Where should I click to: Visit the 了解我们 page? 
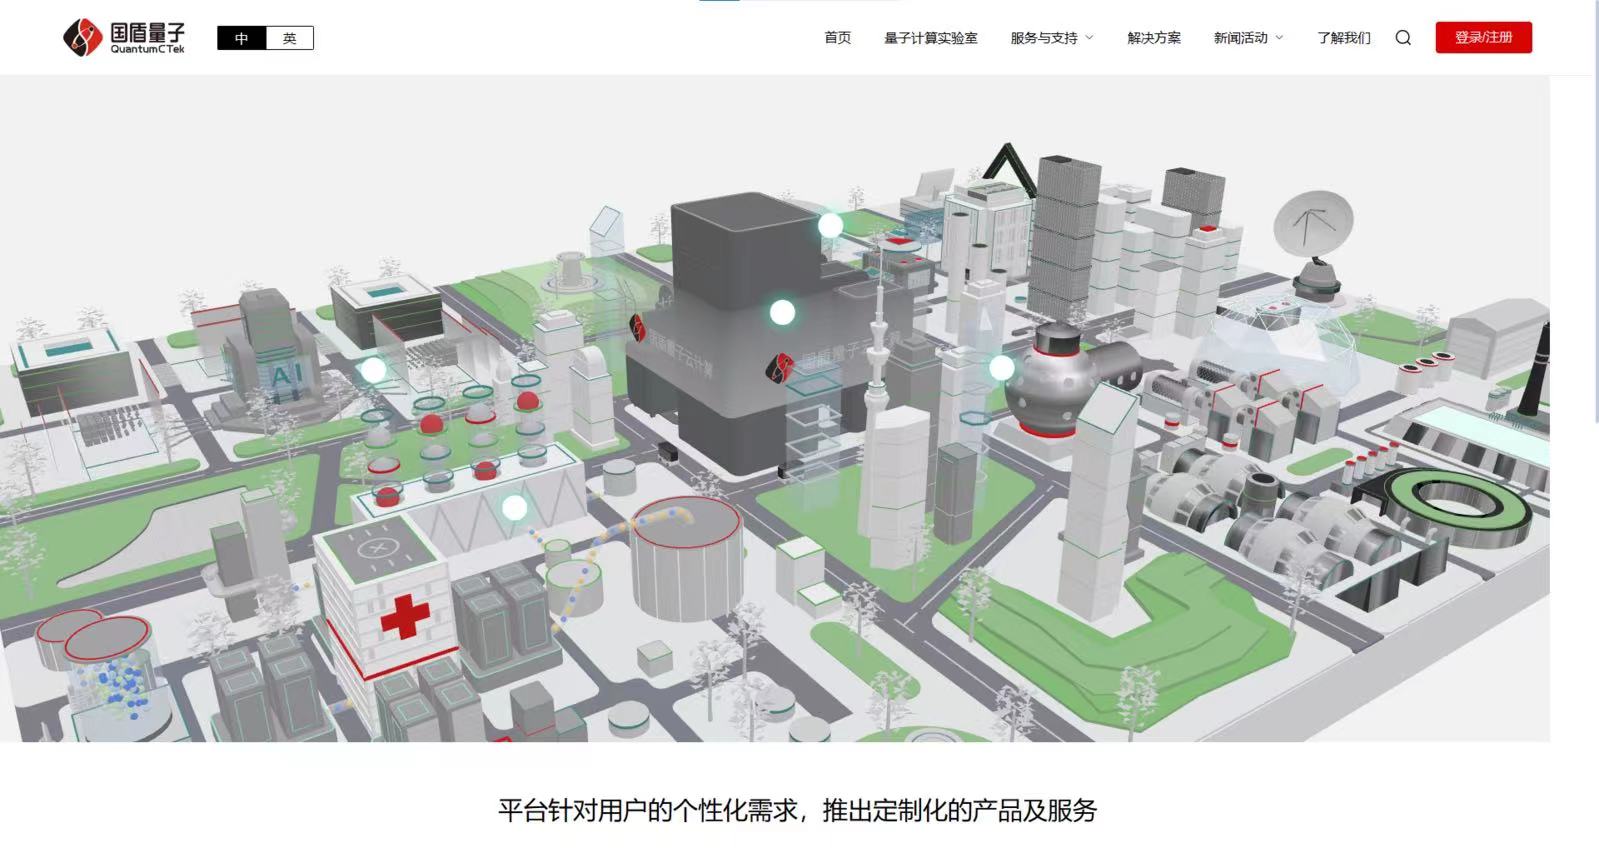click(1343, 38)
